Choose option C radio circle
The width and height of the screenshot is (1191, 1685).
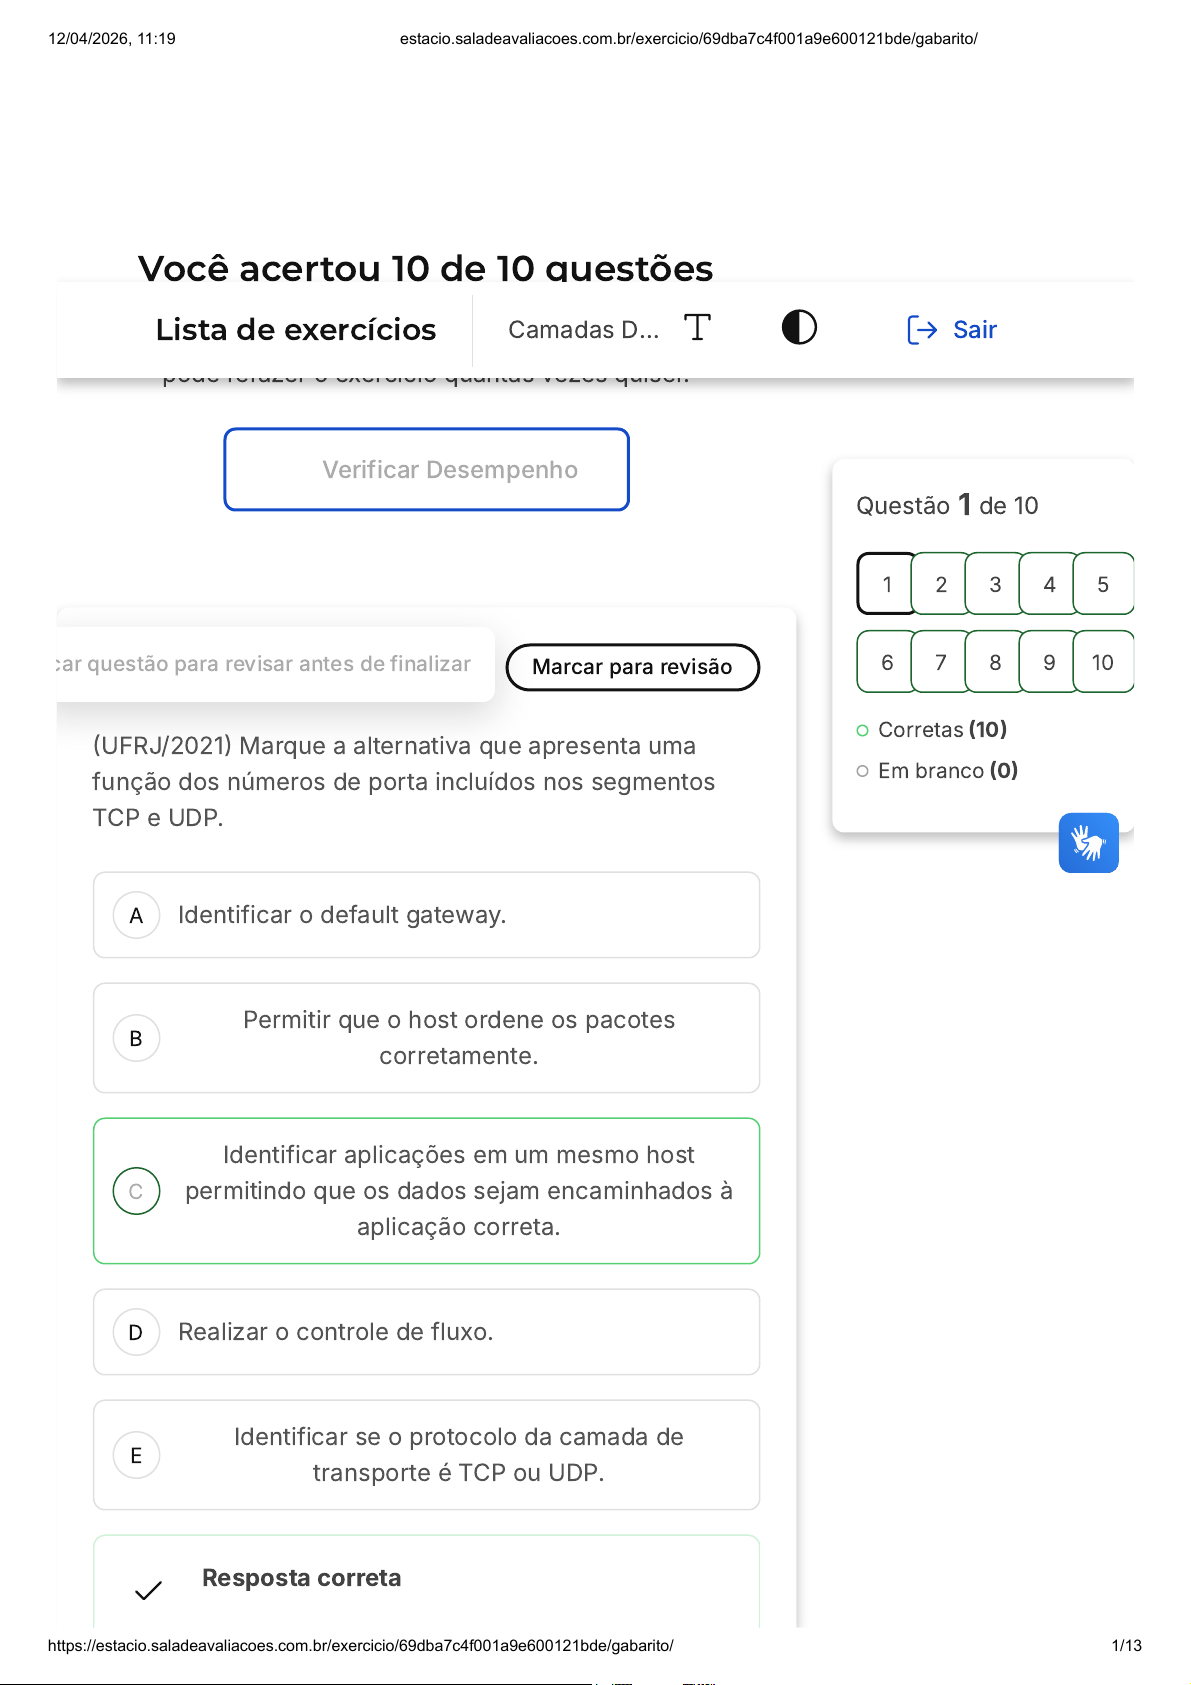(137, 1192)
